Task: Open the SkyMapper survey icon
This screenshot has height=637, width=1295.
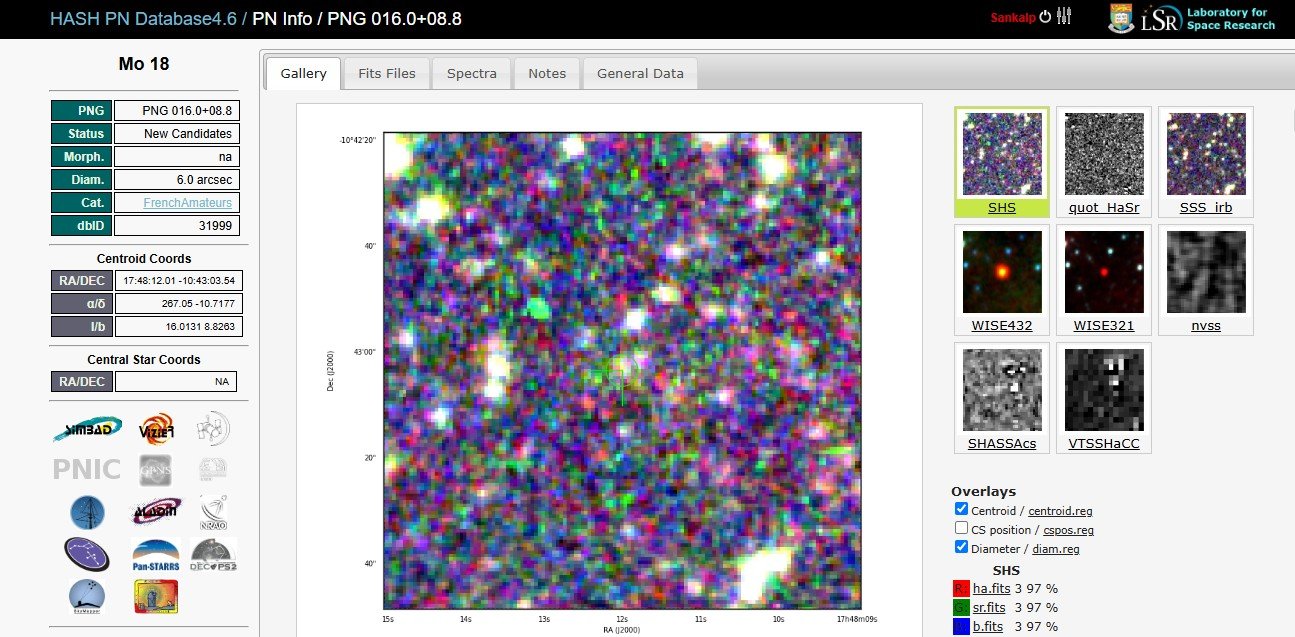Action: click(x=87, y=596)
